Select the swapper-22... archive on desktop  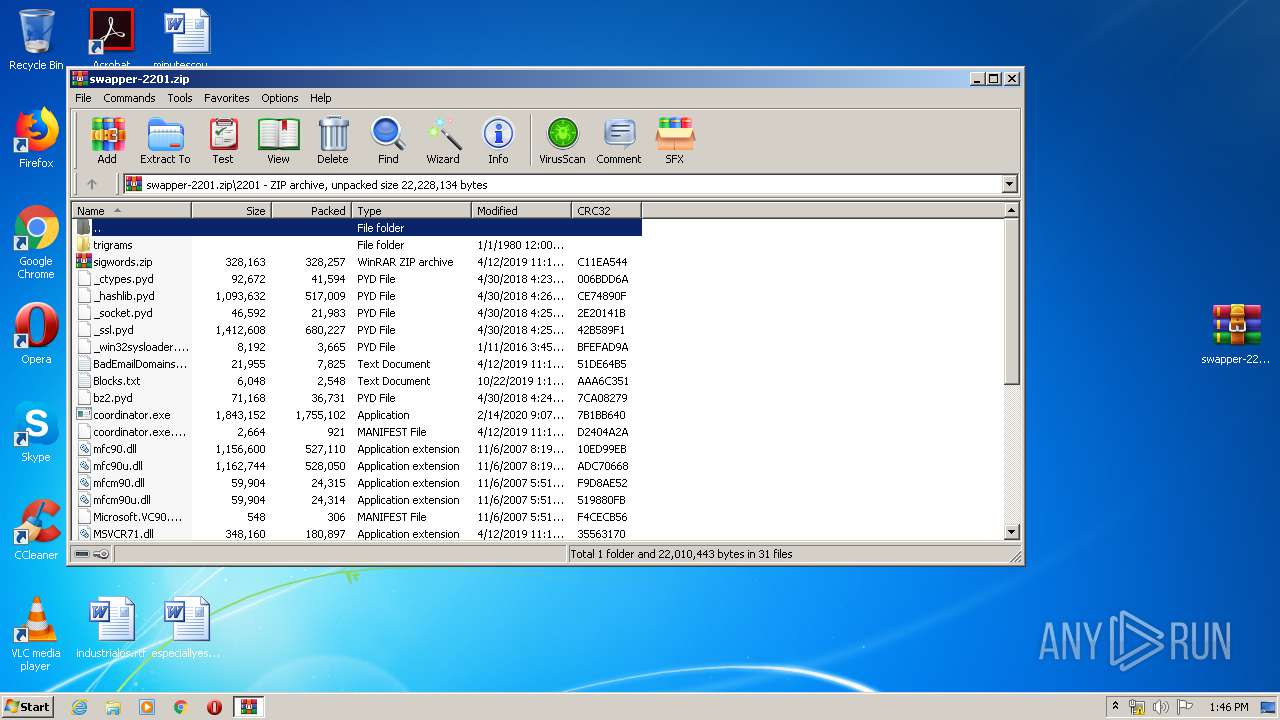pyautogui.click(x=1236, y=334)
